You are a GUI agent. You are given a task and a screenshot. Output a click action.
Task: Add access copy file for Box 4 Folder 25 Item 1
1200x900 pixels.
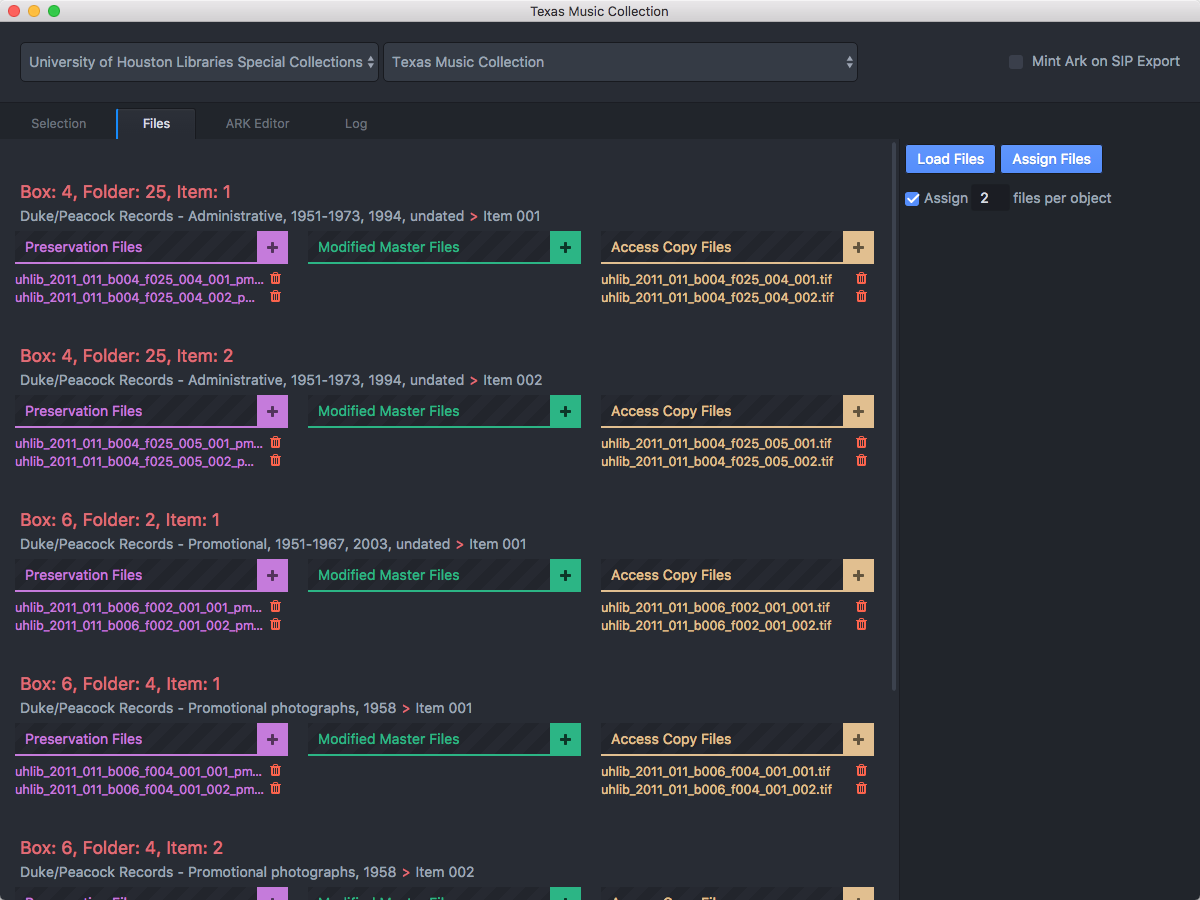(858, 247)
